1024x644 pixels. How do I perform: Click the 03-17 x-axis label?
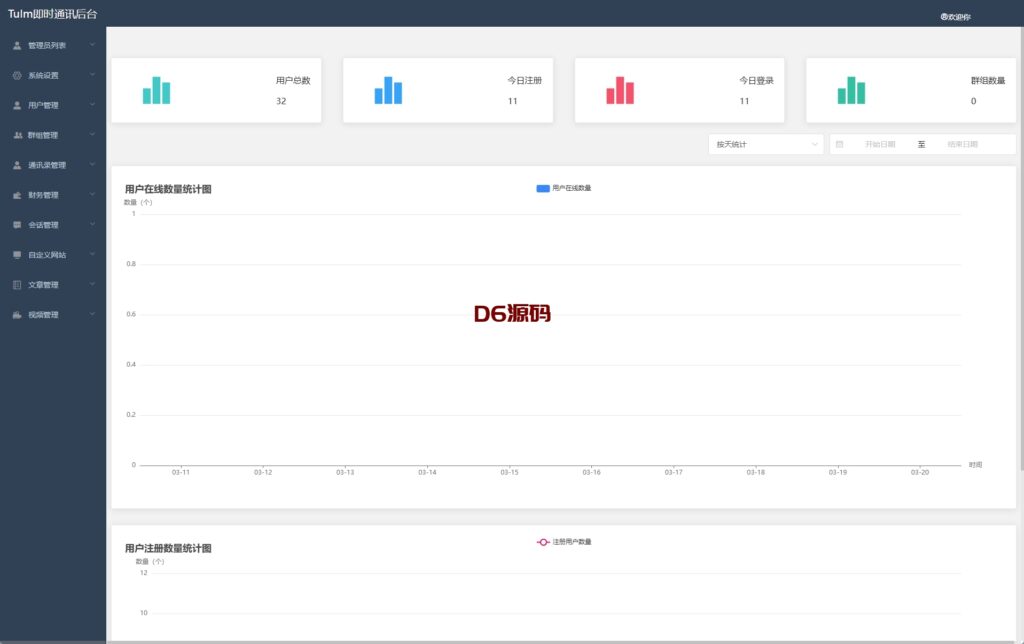673,472
